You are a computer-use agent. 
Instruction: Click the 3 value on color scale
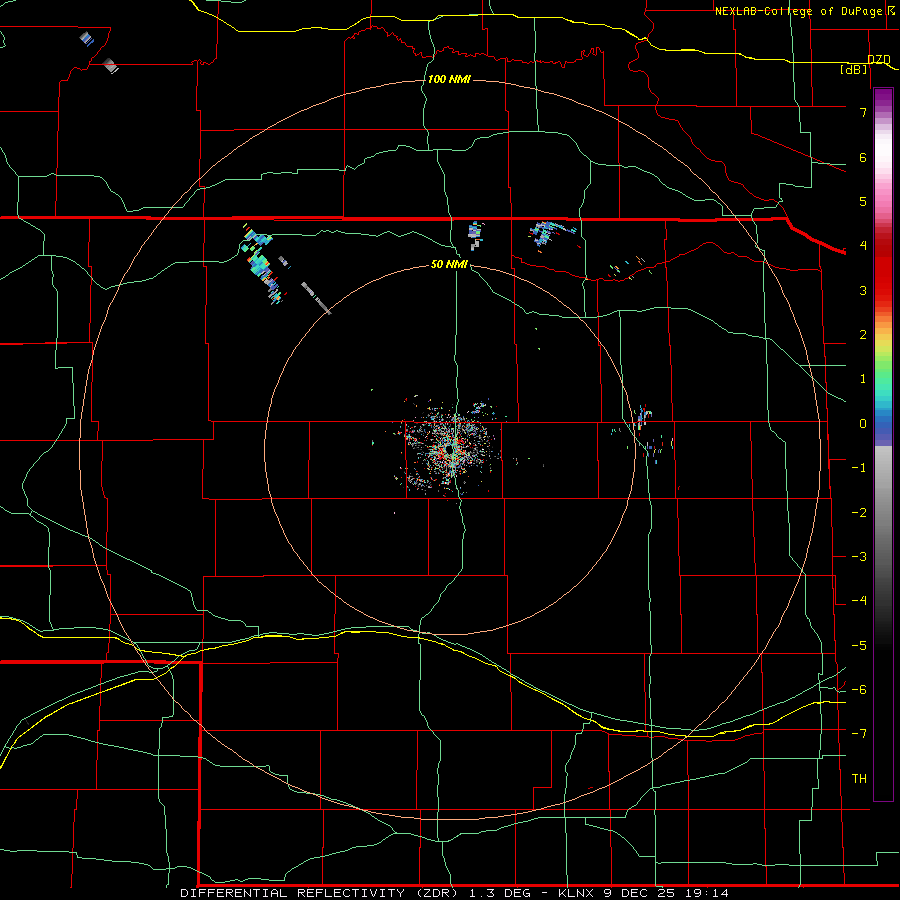click(x=863, y=290)
